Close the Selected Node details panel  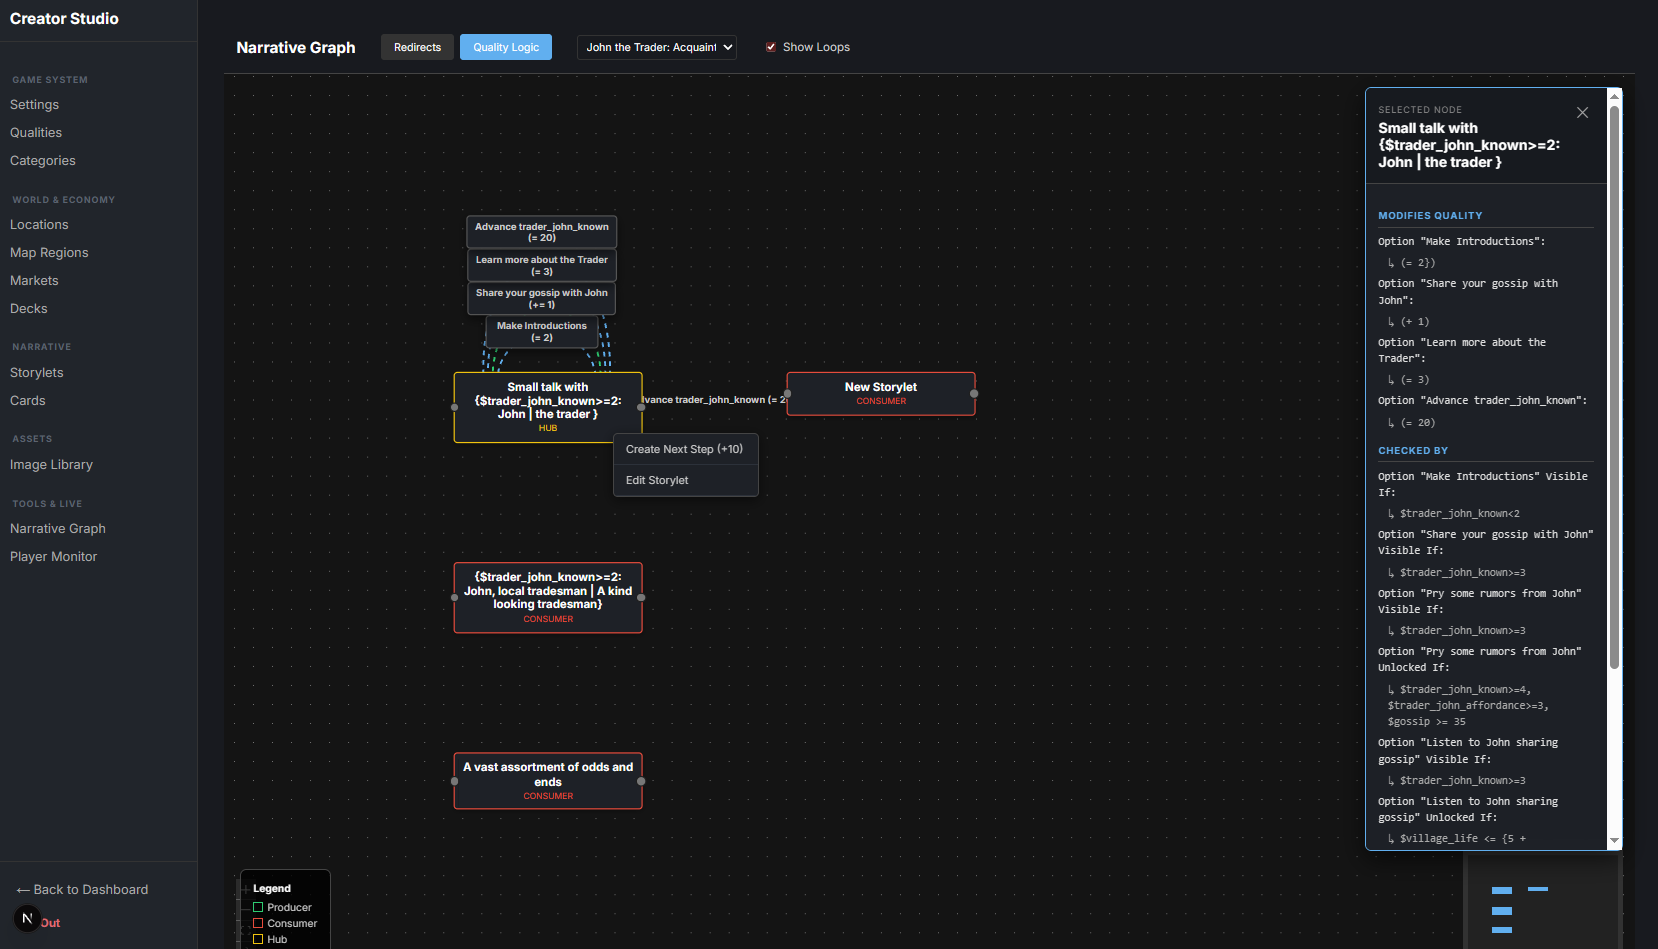pos(1582,113)
